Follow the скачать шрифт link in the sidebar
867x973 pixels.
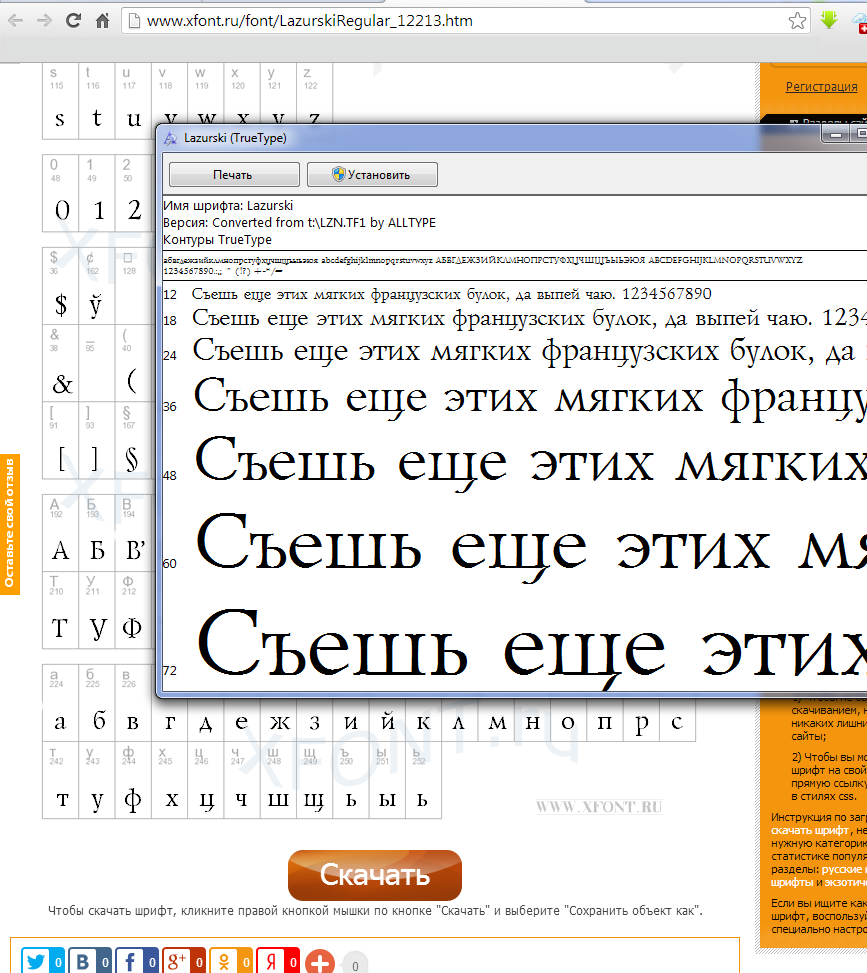(x=809, y=830)
